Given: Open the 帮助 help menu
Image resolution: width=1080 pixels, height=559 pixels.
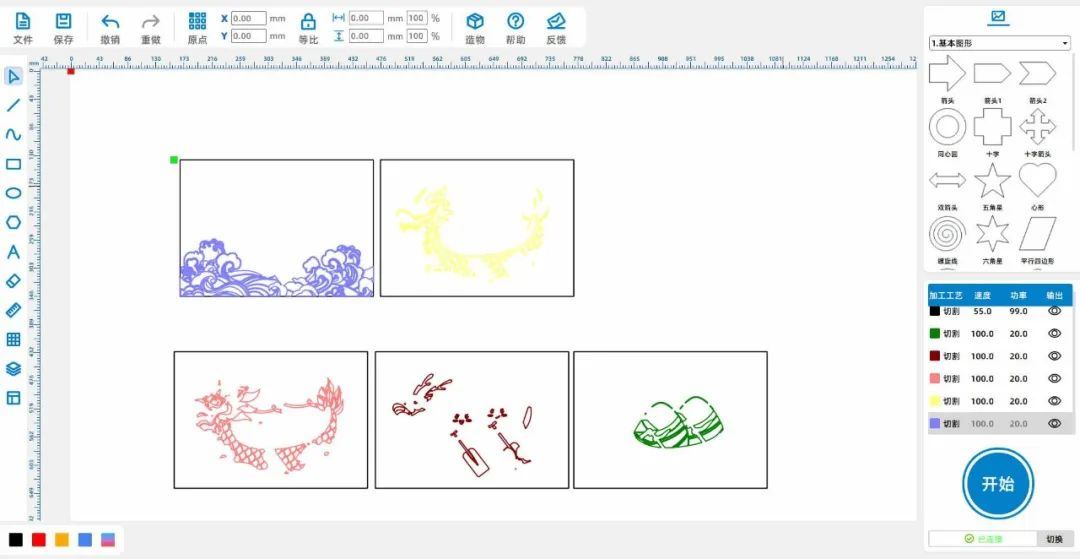Looking at the screenshot, I should tap(515, 28).
